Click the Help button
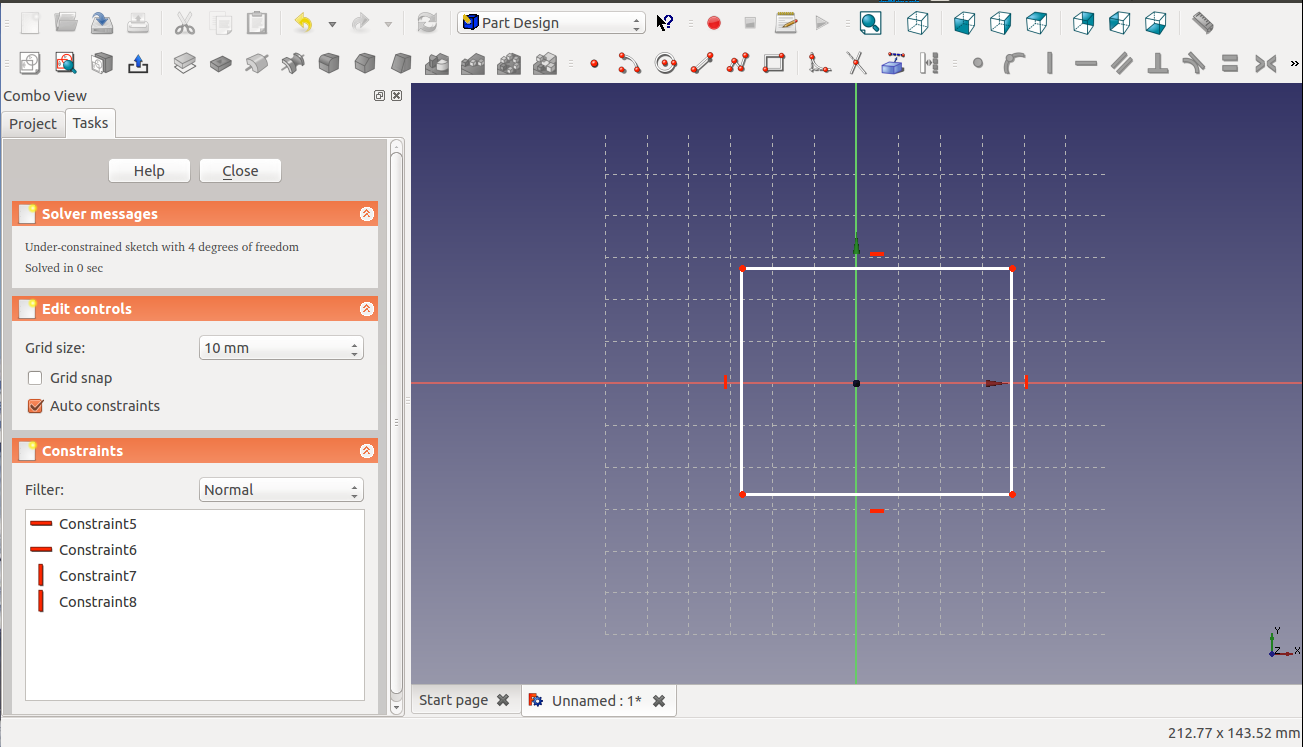Viewport: 1303px width, 747px height. [149, 171]
